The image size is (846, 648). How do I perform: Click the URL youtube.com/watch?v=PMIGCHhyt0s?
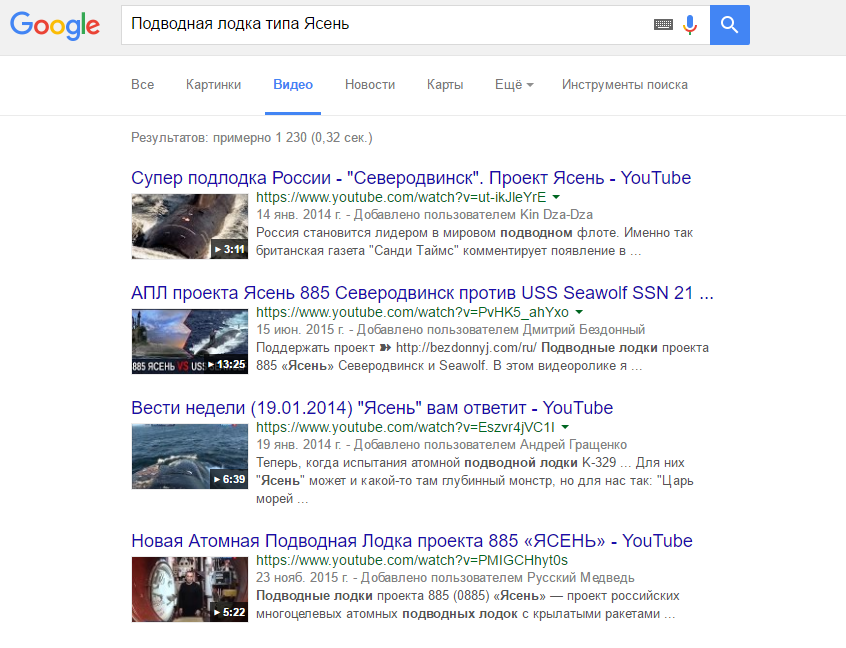tap(412, 561)
